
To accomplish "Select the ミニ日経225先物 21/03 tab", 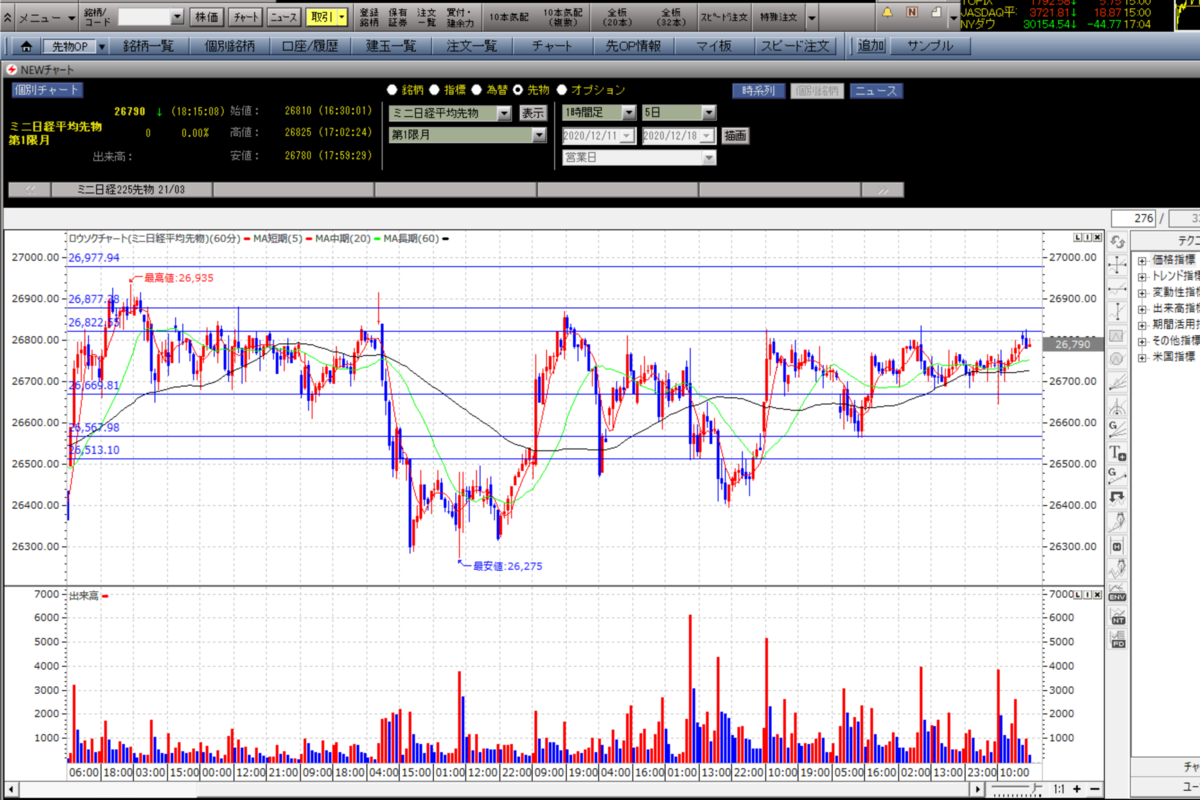I will [x=131, y=189].
